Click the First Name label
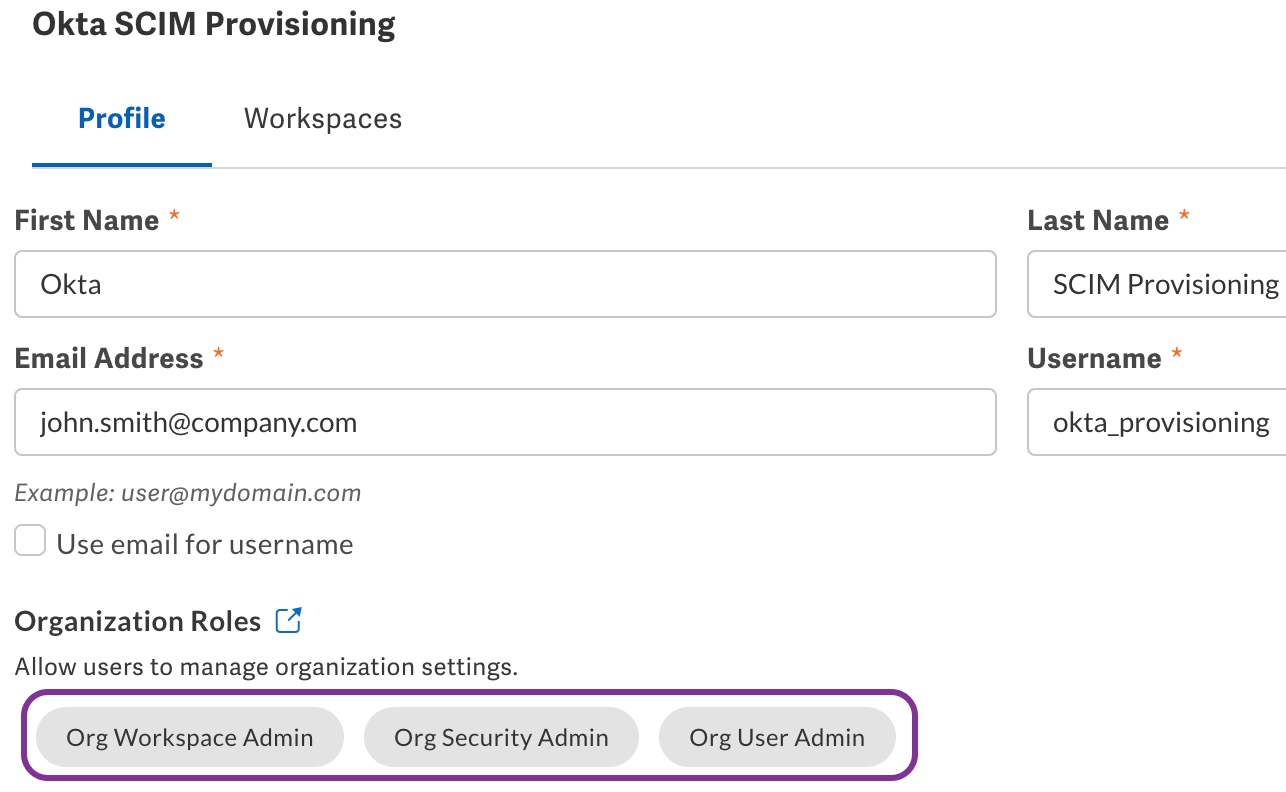Screen dimensions: 1286x792 [87, 220]
